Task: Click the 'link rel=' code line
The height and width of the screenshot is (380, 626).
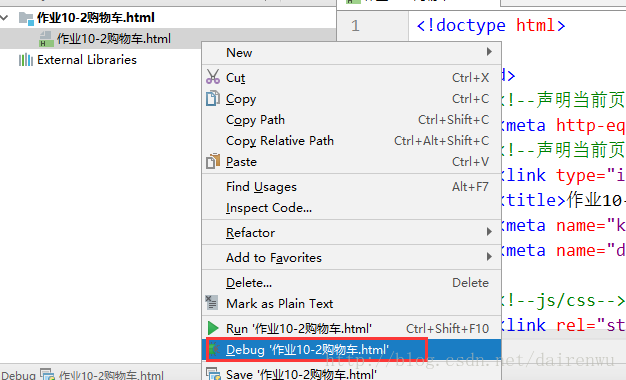Action: click(563, 325)
